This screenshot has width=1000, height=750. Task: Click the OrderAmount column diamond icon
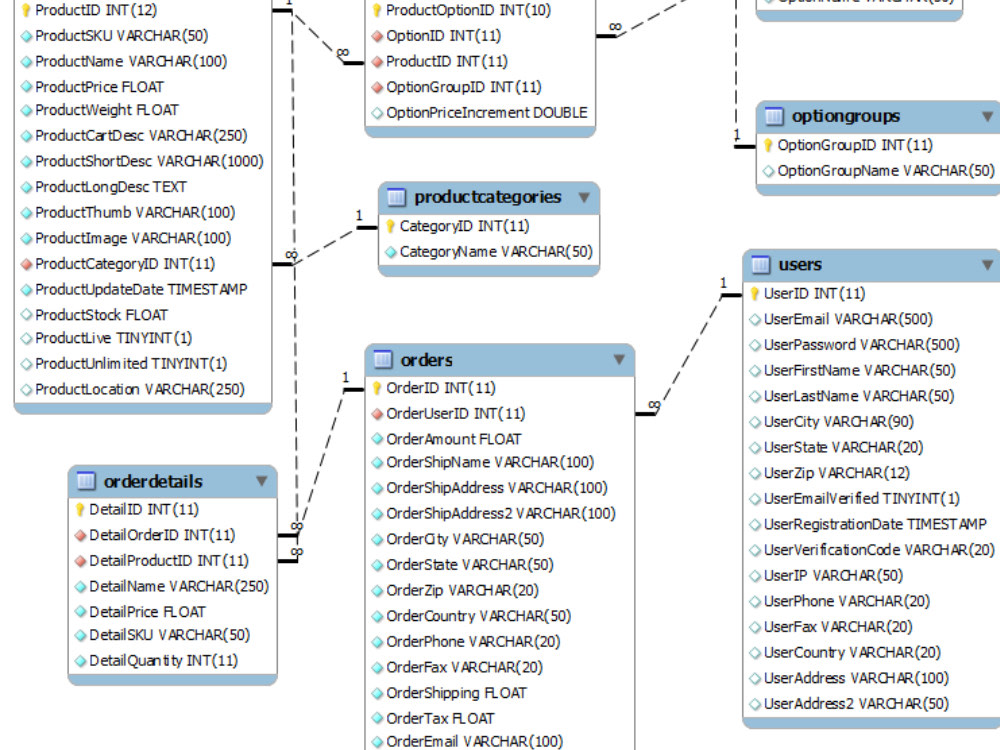377,439
